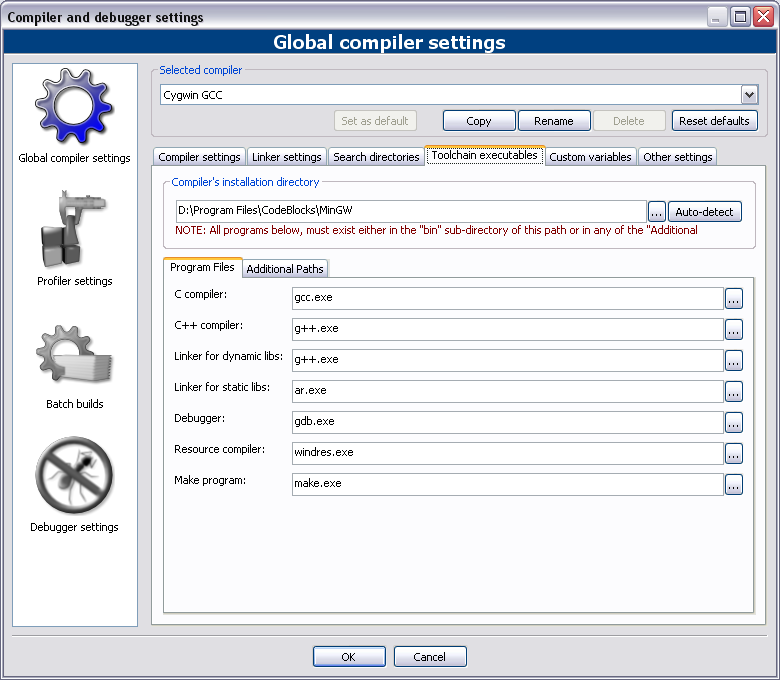This screenshot has height=680, width=780.
Task: Open the Custom variables tab
Action: (590, 157)
